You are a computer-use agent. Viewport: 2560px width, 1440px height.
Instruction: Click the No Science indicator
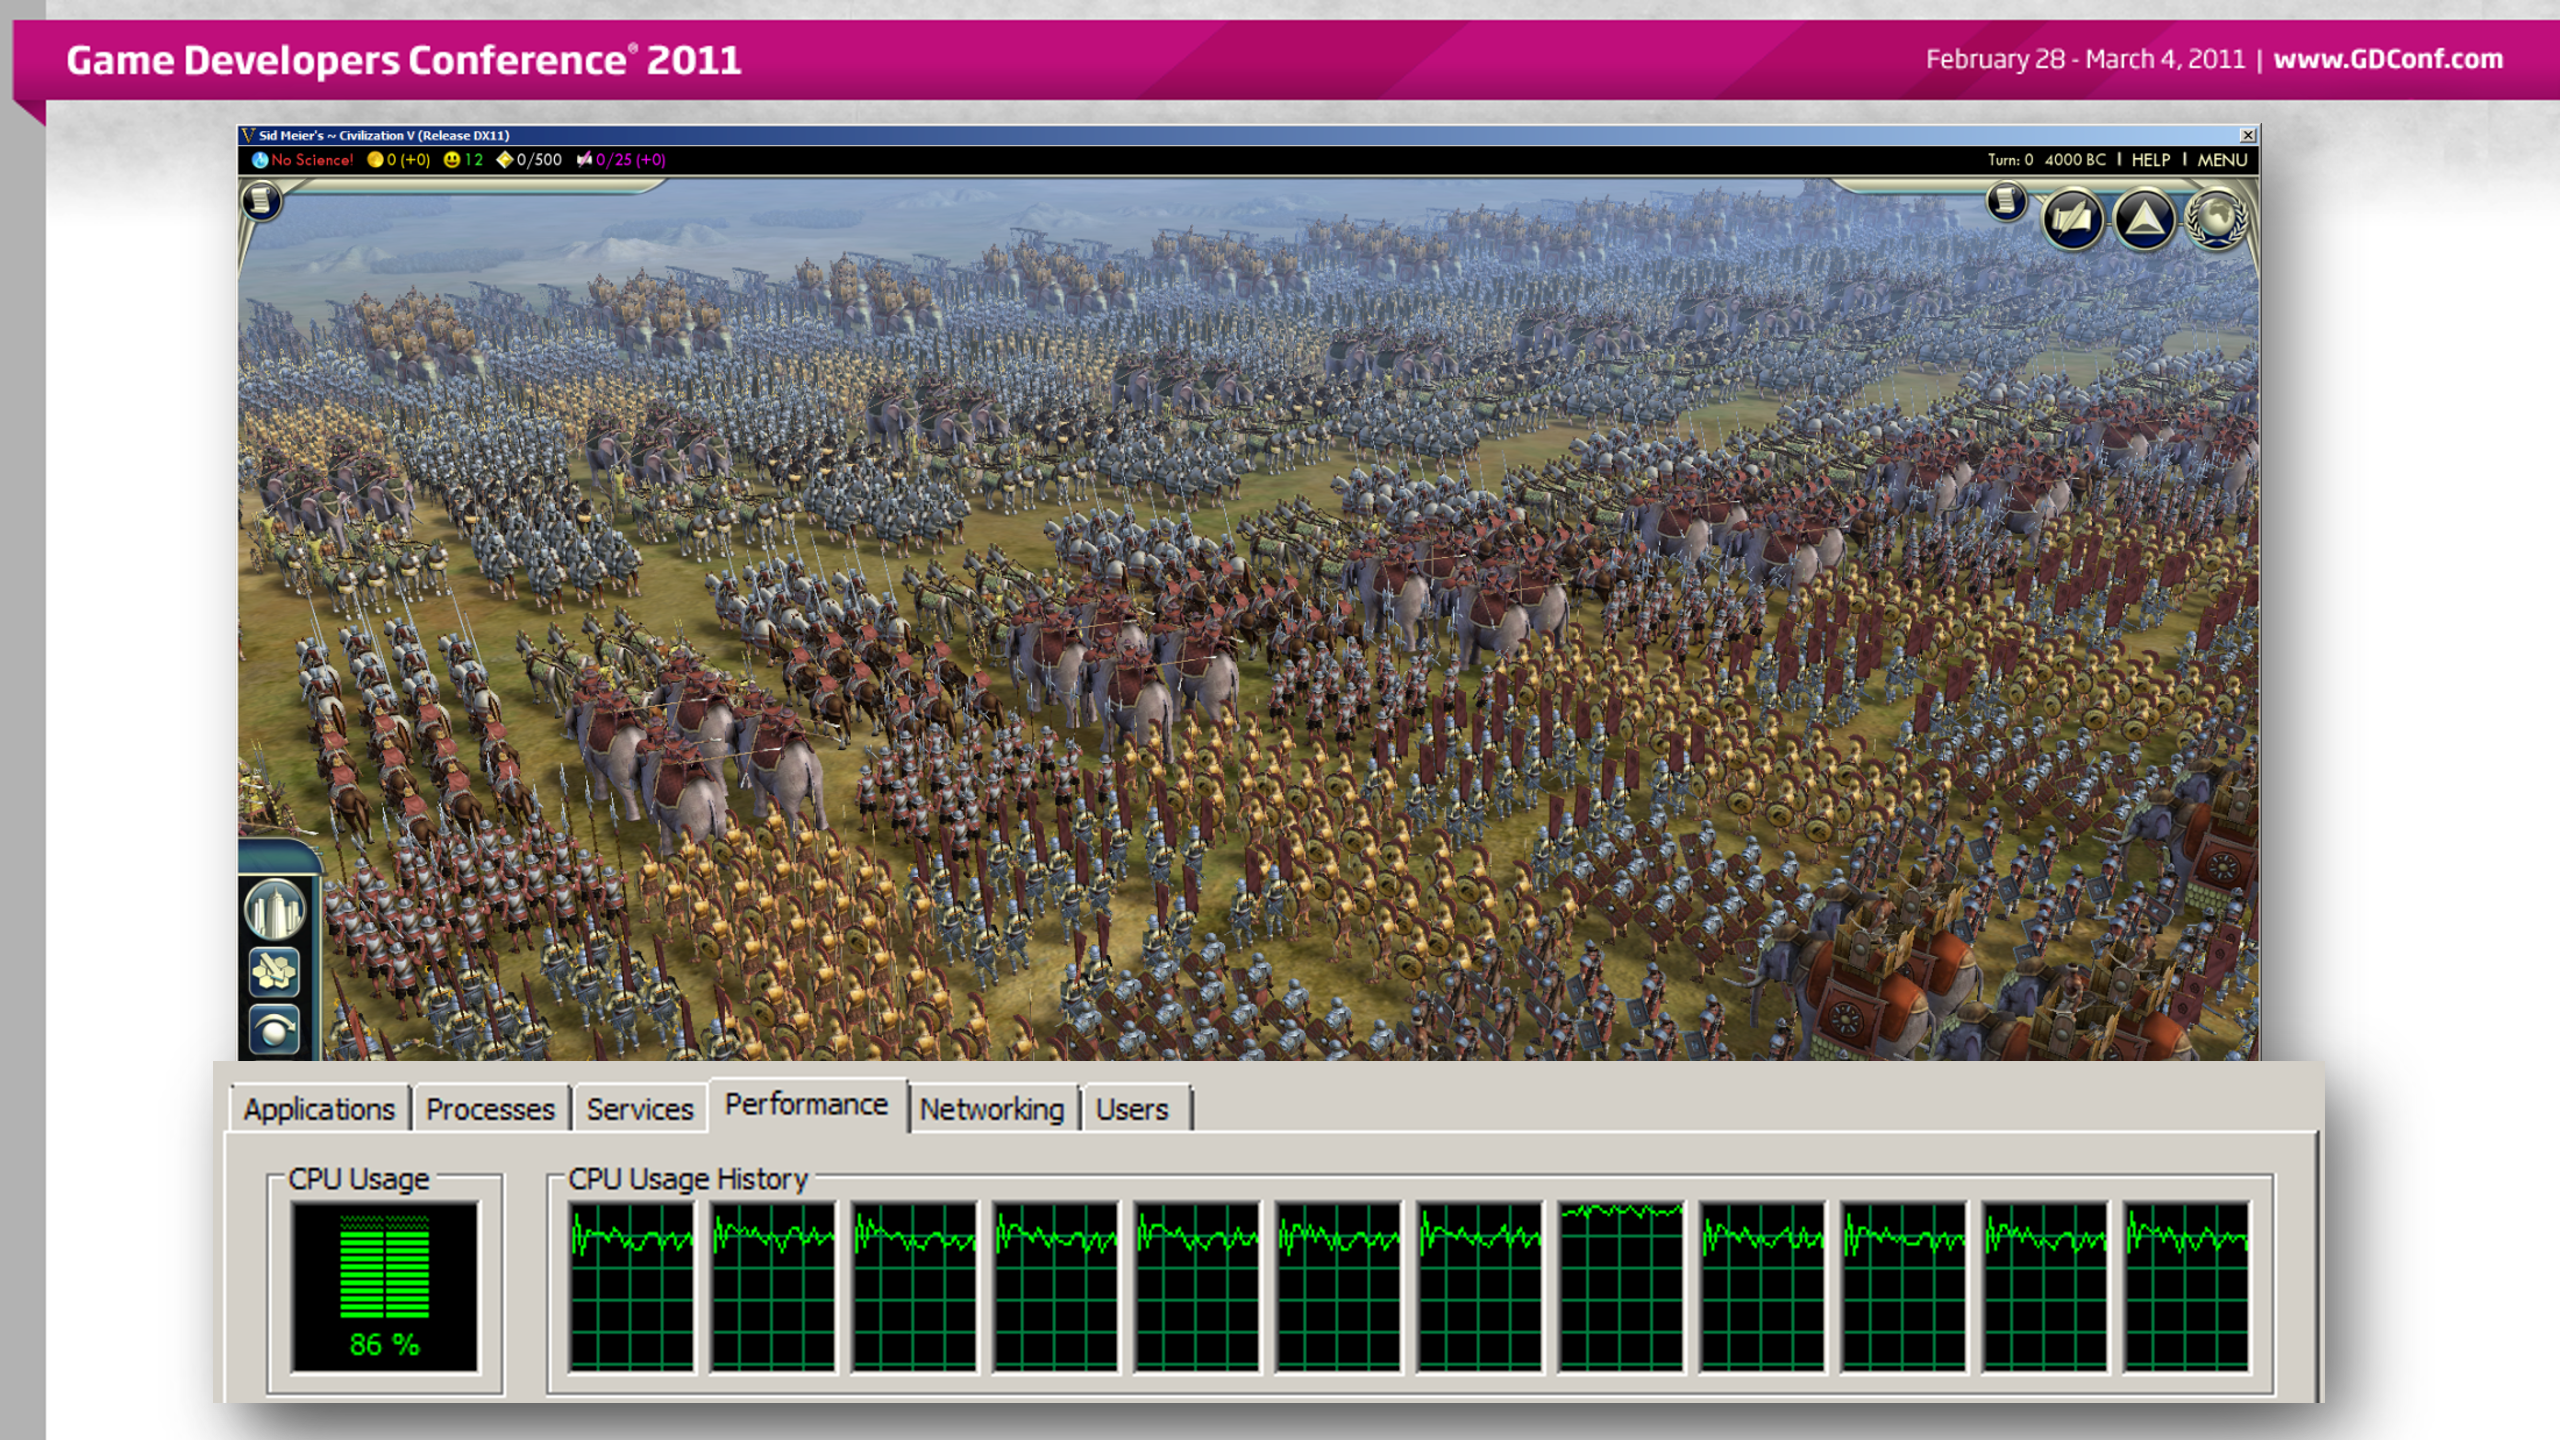coord(303,160)
